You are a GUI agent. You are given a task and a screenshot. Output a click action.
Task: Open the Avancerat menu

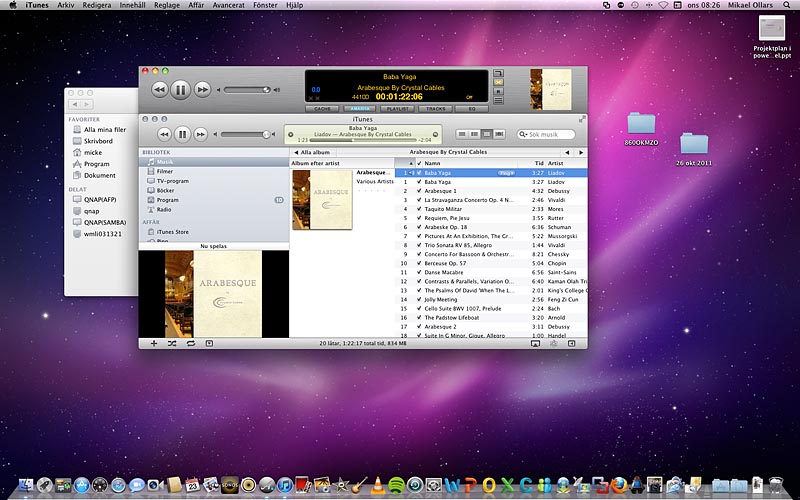[x=229, y=5]
